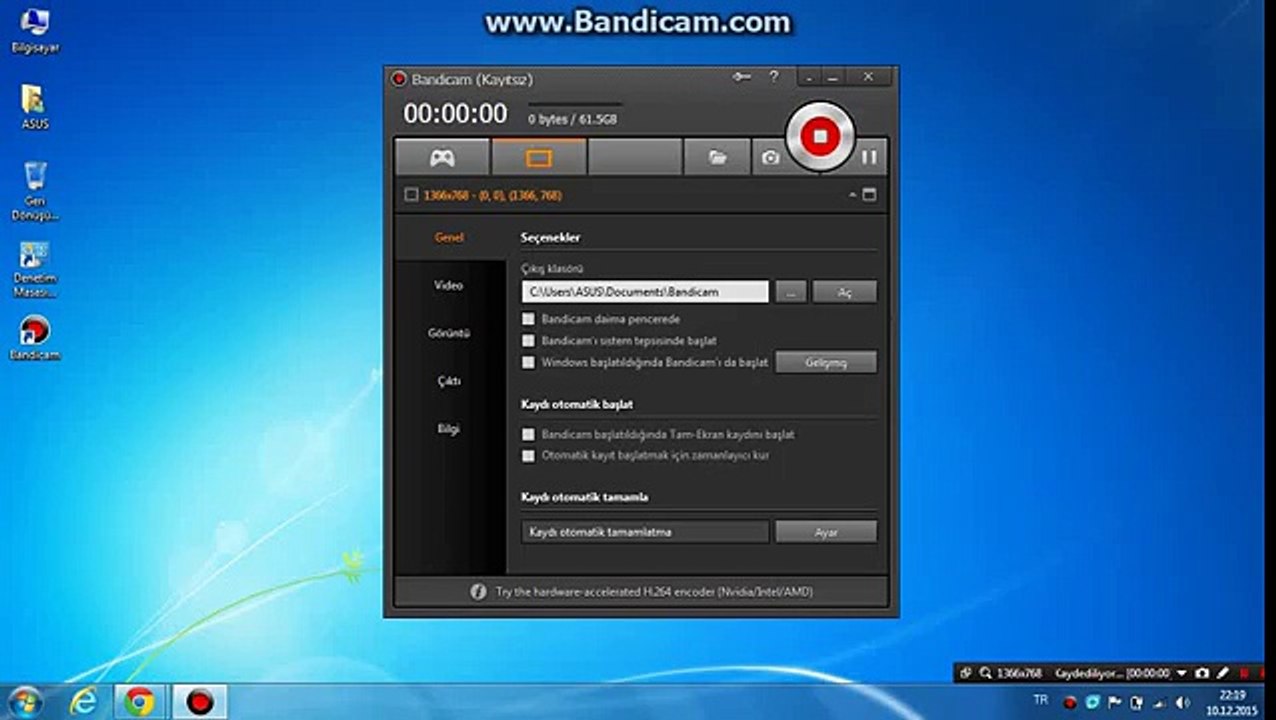
Task: Click the Bandicam record icon in title bar
Action: [x=399, y=78]
